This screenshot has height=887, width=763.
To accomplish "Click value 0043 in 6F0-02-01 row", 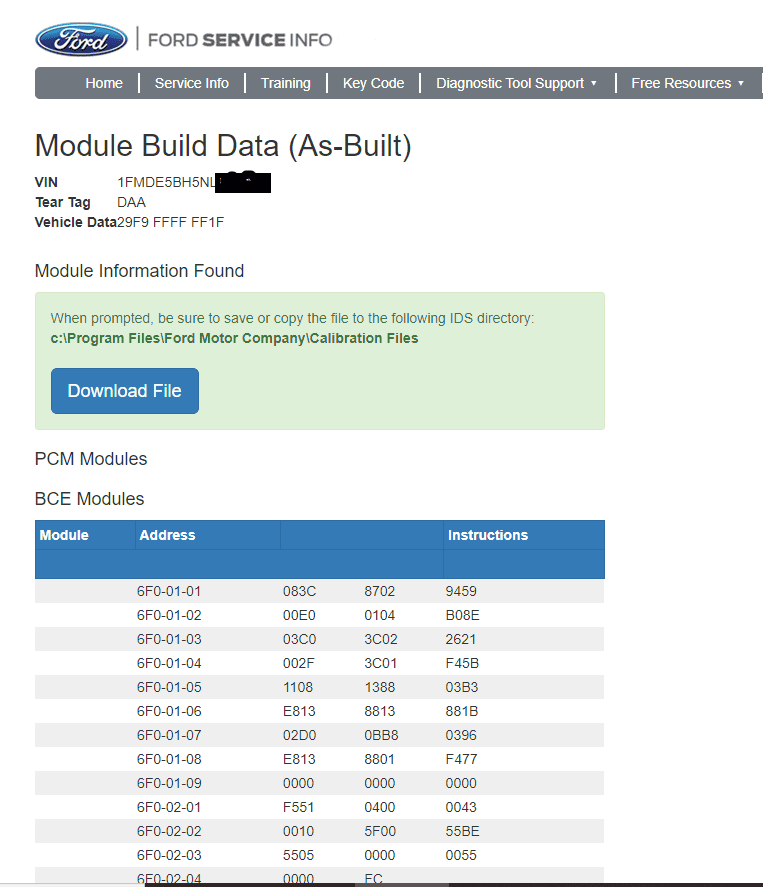I will [461, 807].
